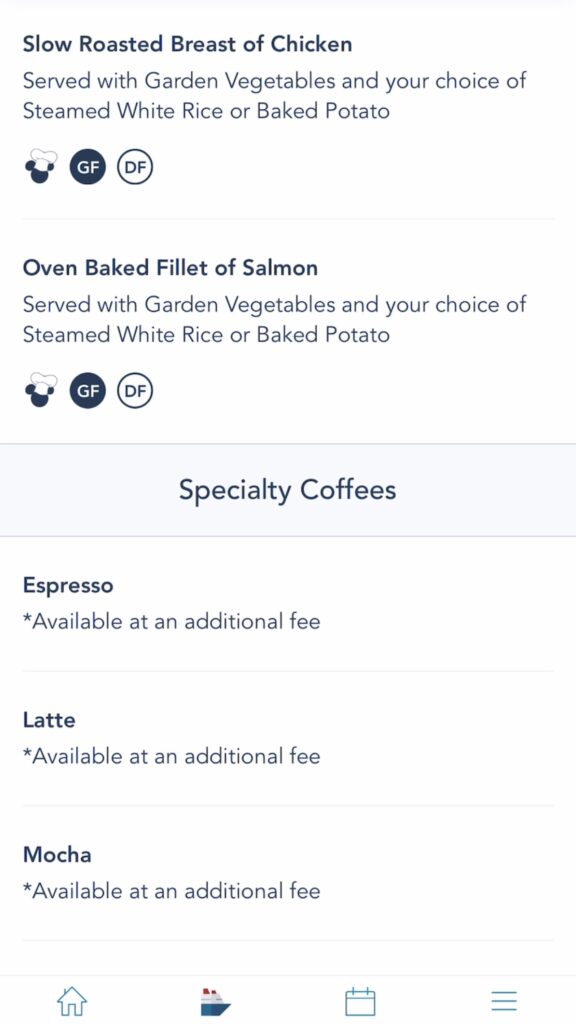
Task: Tap the Specialty Coffees section header
Action: (x=288, y=490)
